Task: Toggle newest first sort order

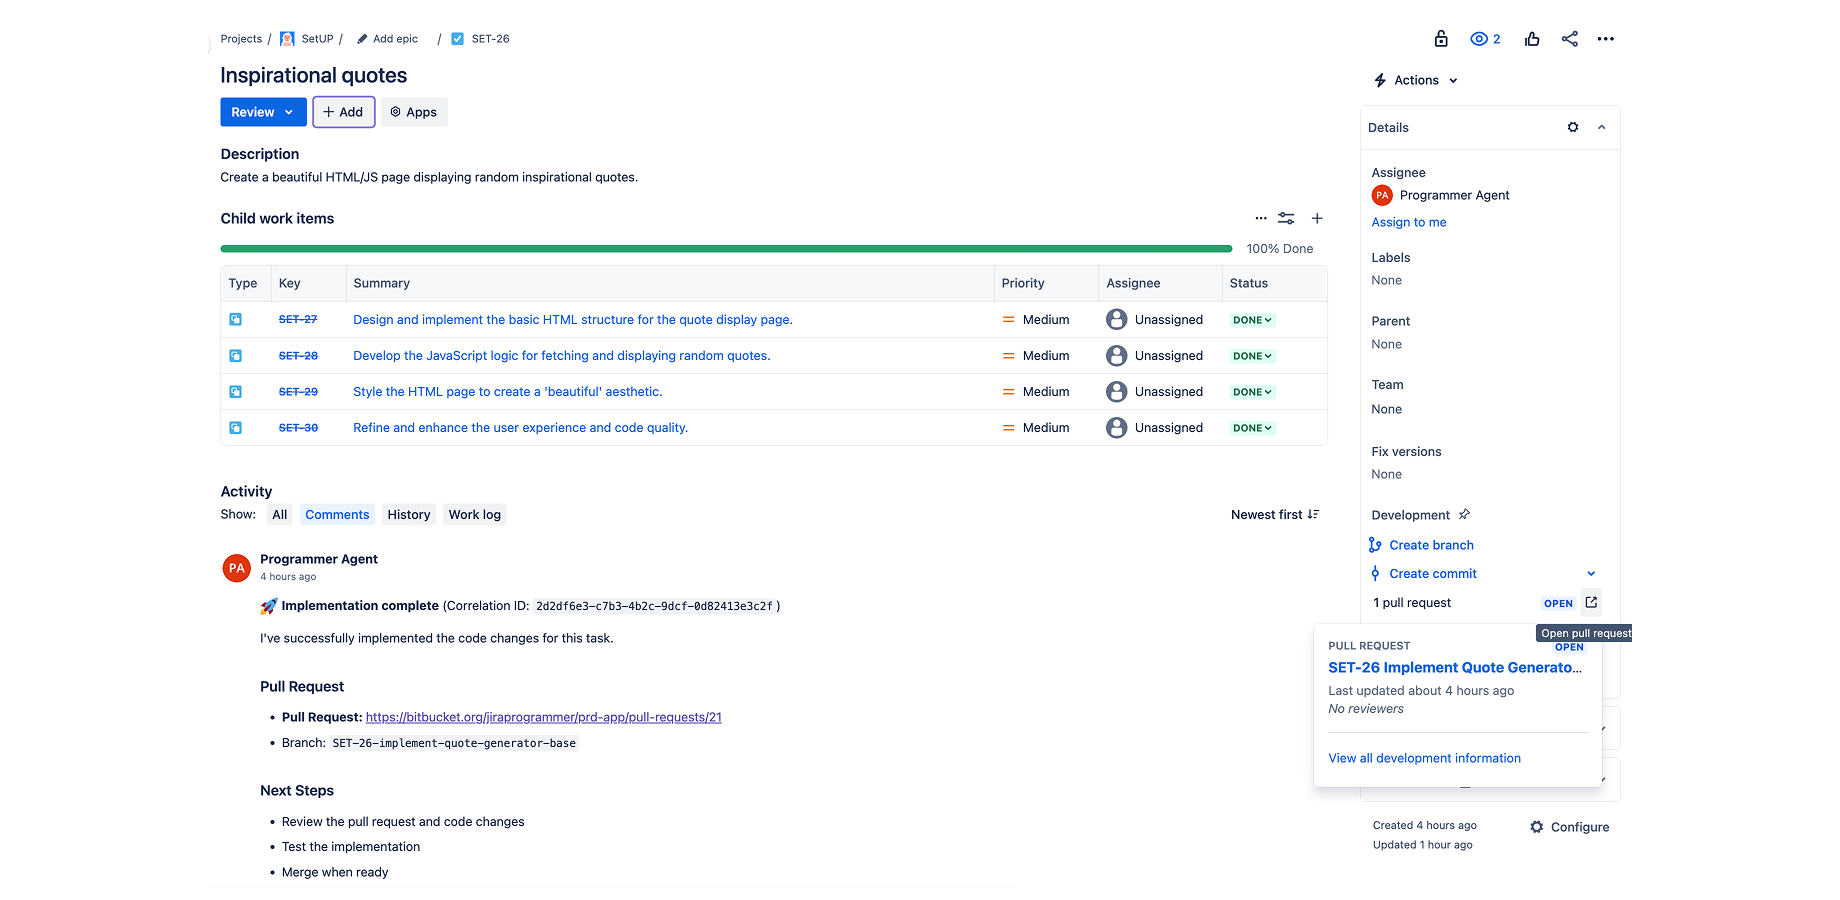Action: click(x=1275, y=514)
